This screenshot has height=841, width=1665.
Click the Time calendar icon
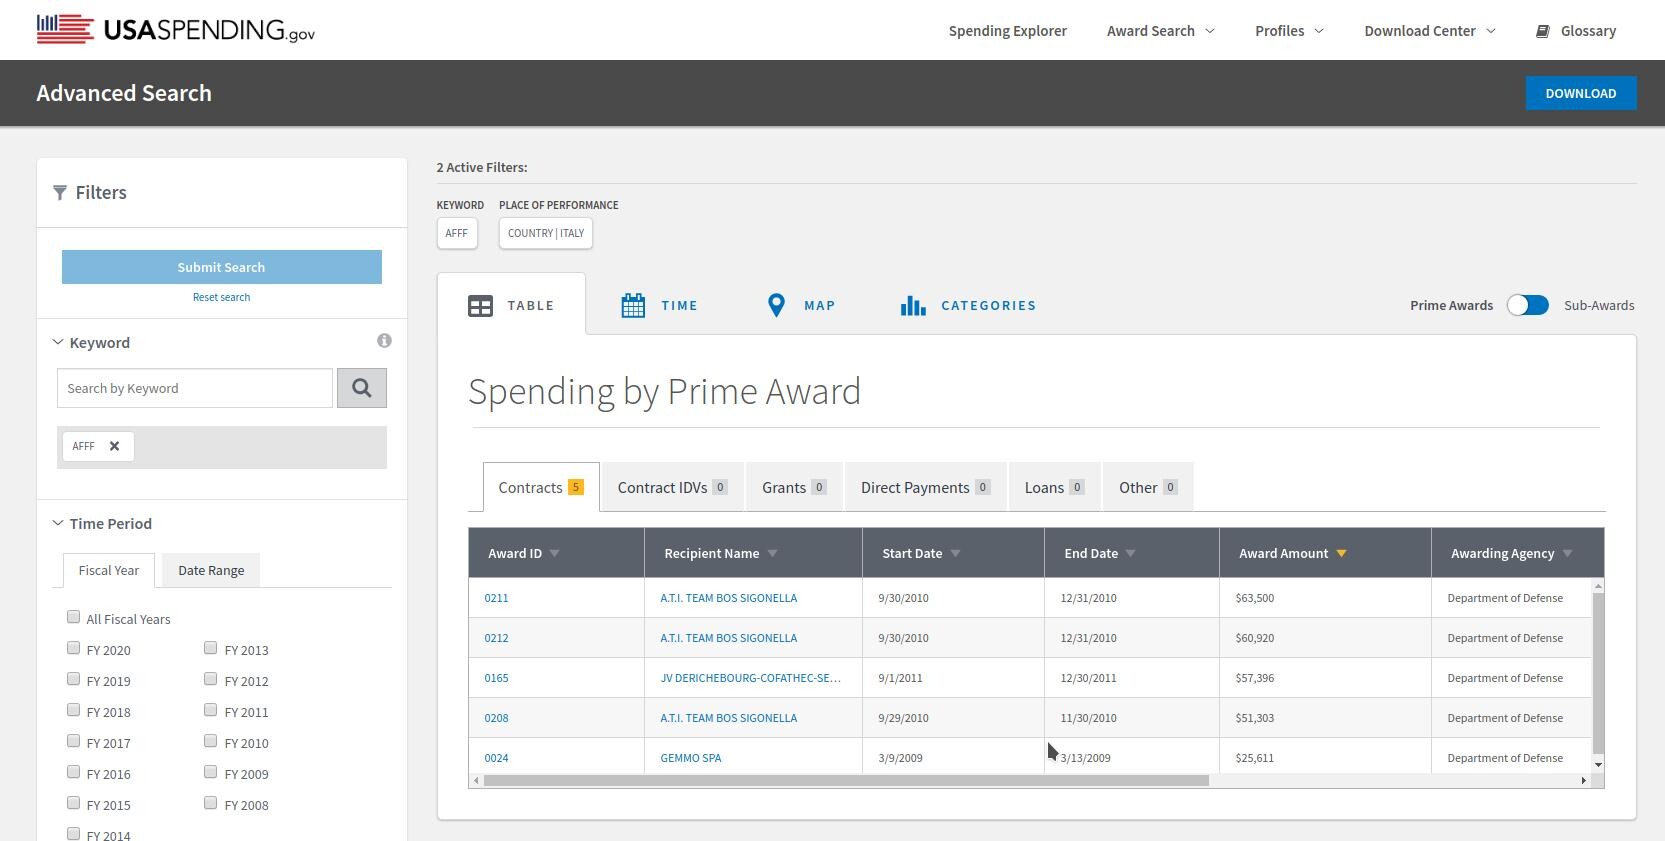pos(633,306)
